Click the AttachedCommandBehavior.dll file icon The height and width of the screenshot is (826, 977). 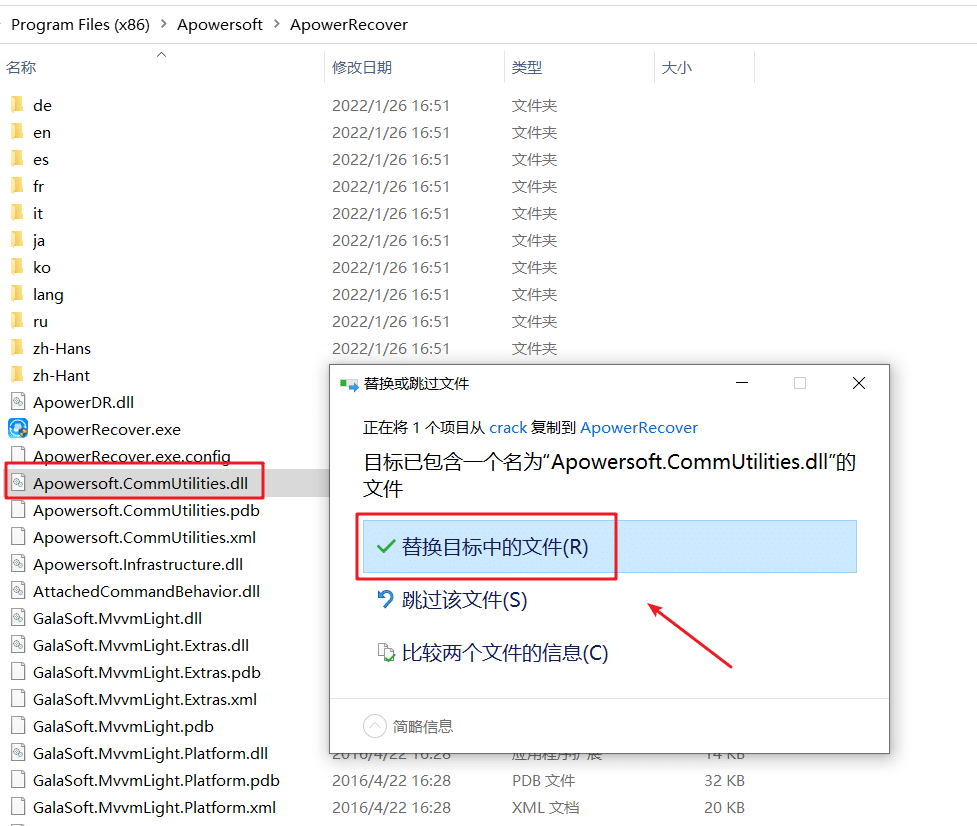(x=18, y=591)
